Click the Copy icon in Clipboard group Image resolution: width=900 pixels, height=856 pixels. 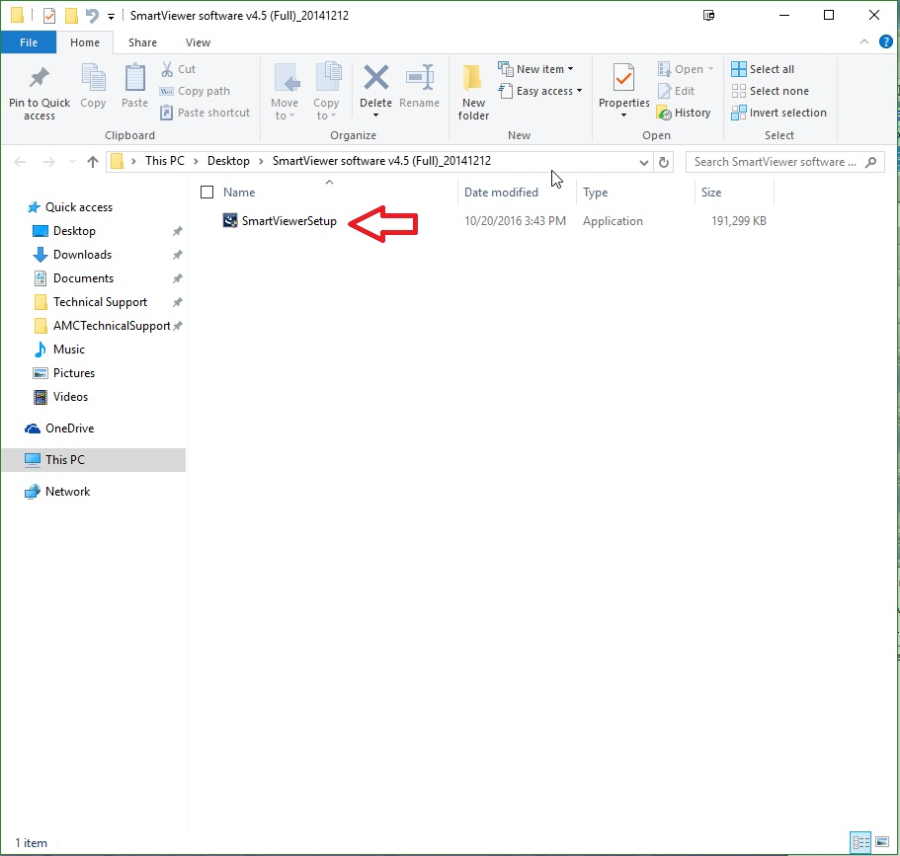[x=93, y=78]
